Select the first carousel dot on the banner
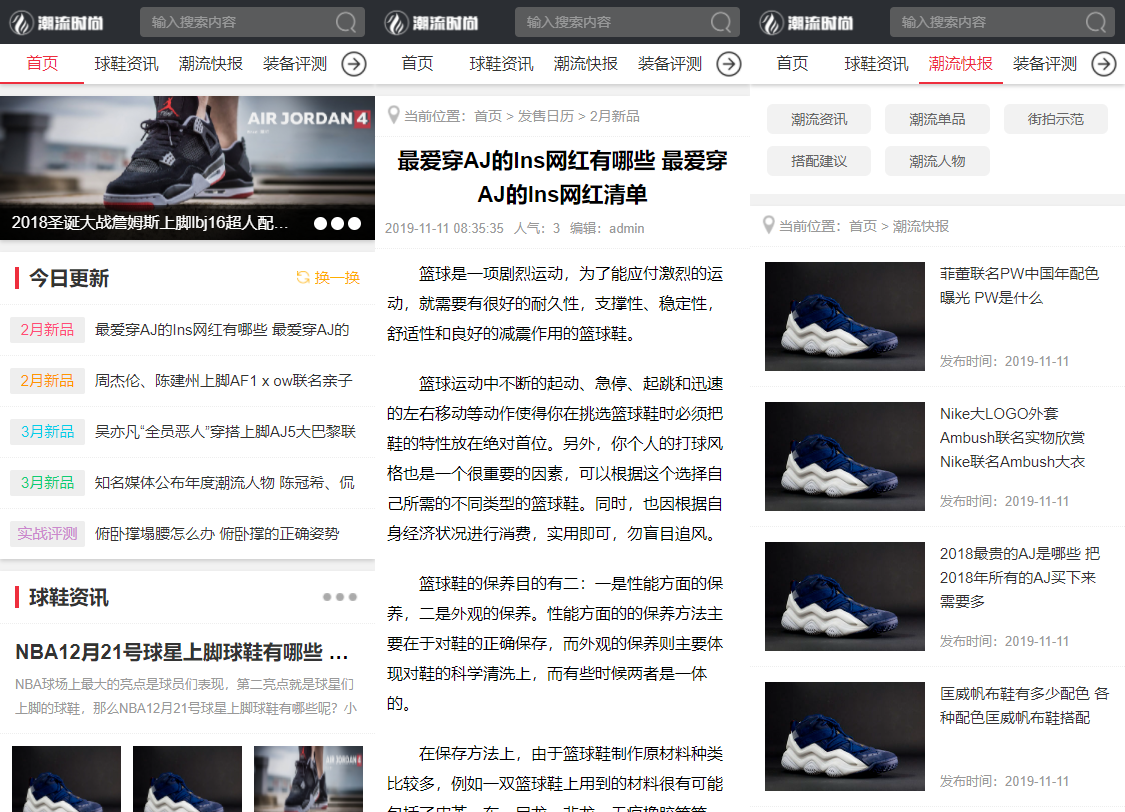This screenshot has height=812, width=1125. [x=320, y=223]
